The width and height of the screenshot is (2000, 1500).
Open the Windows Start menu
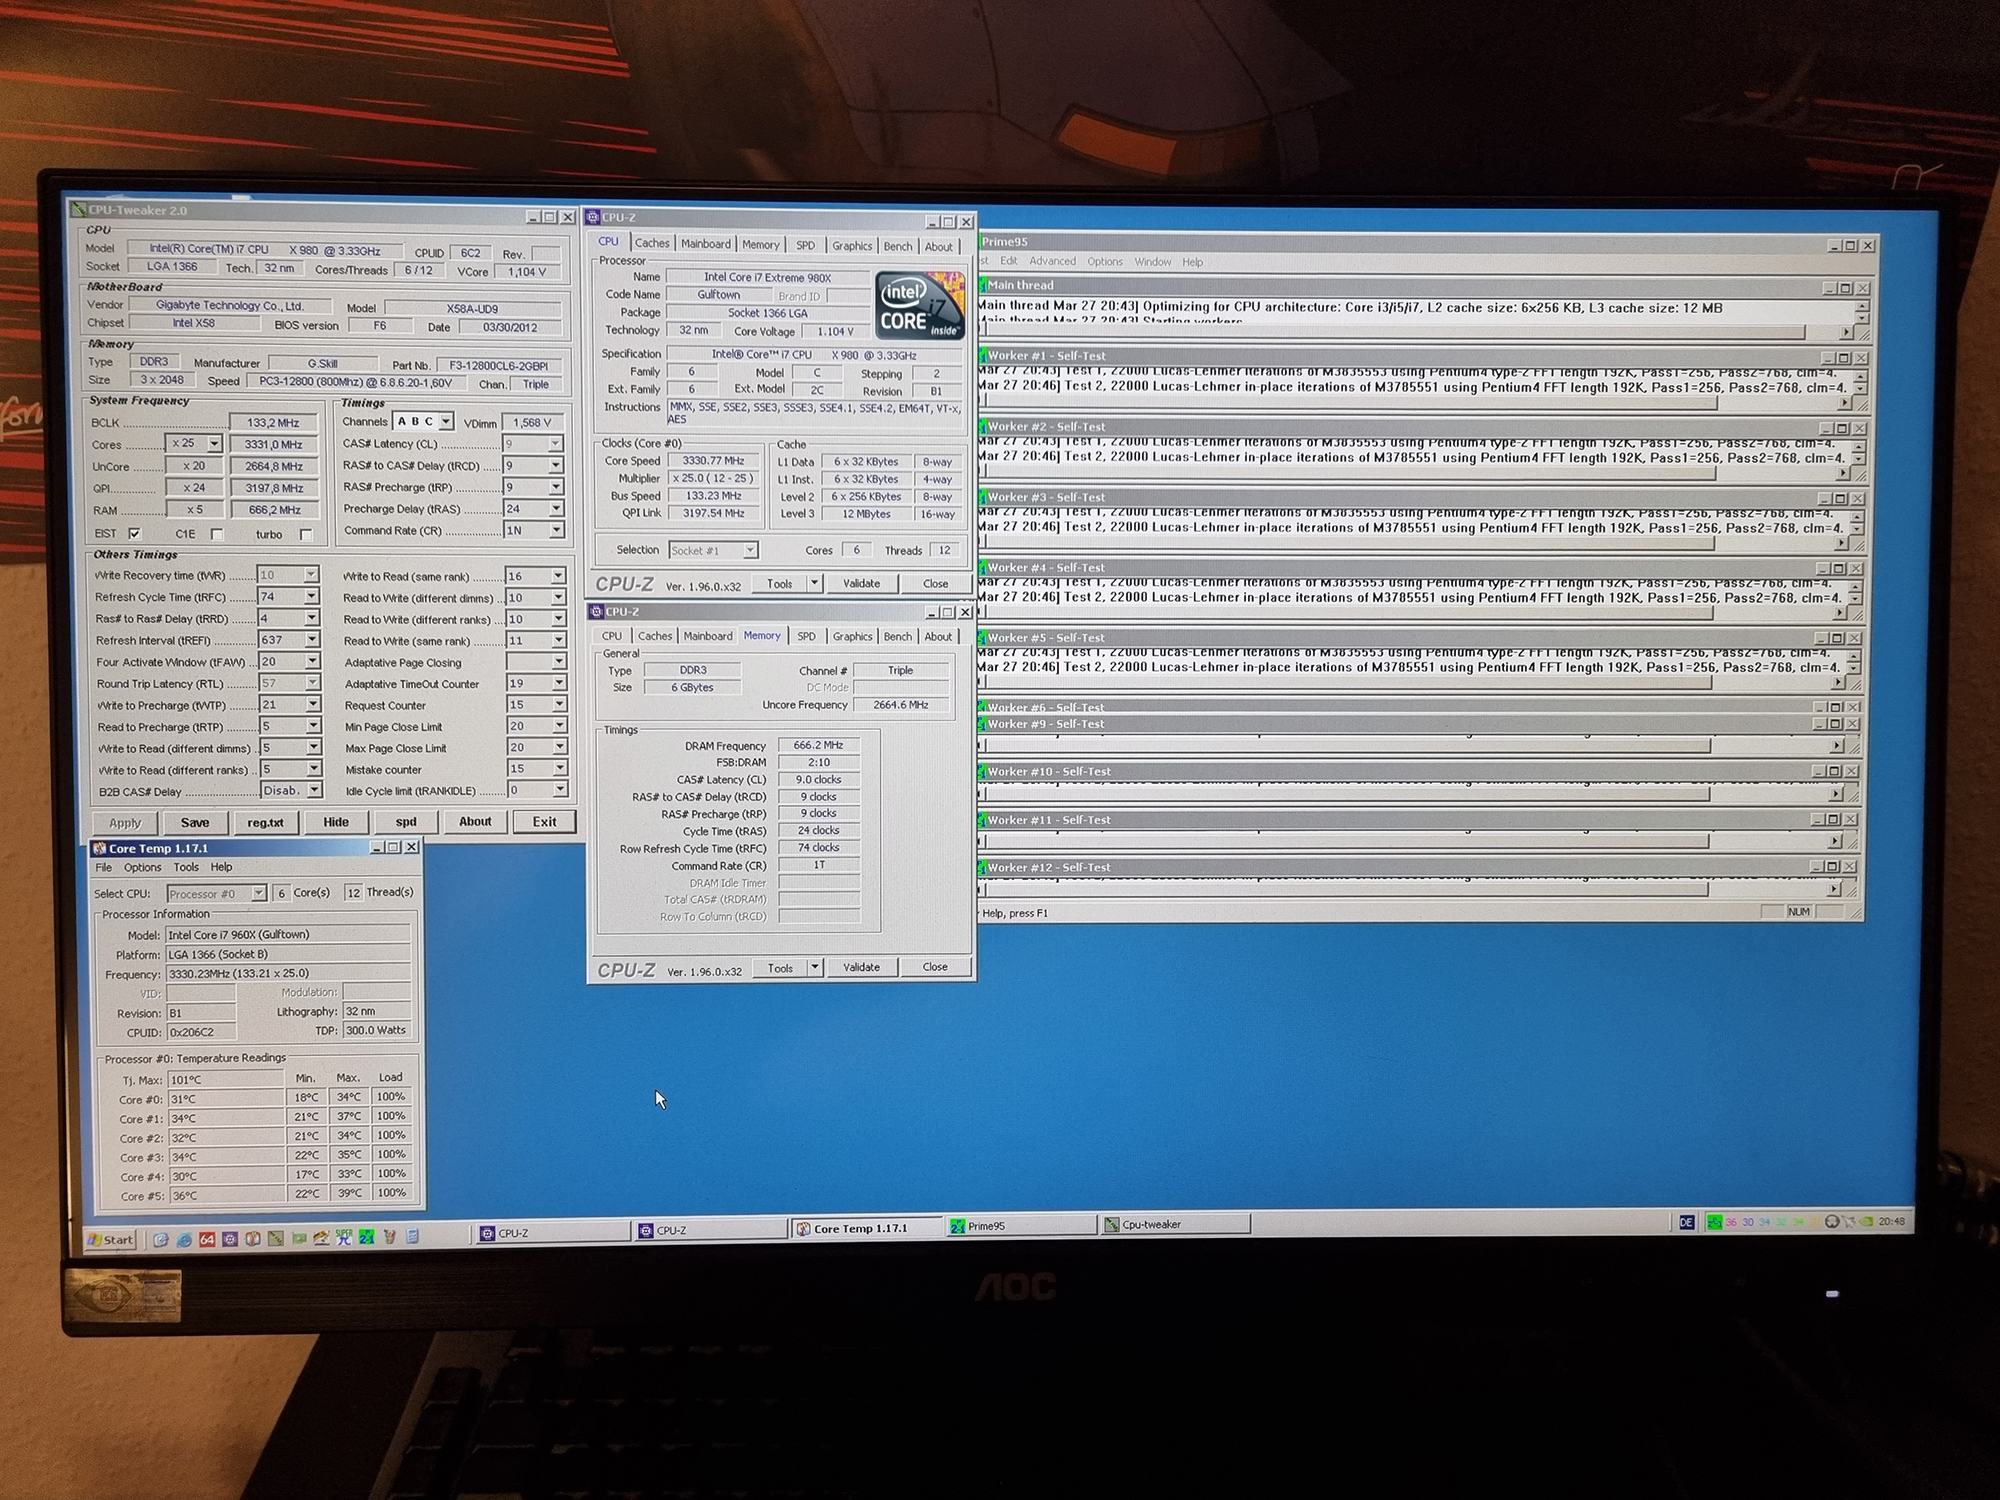[110, 1240]
